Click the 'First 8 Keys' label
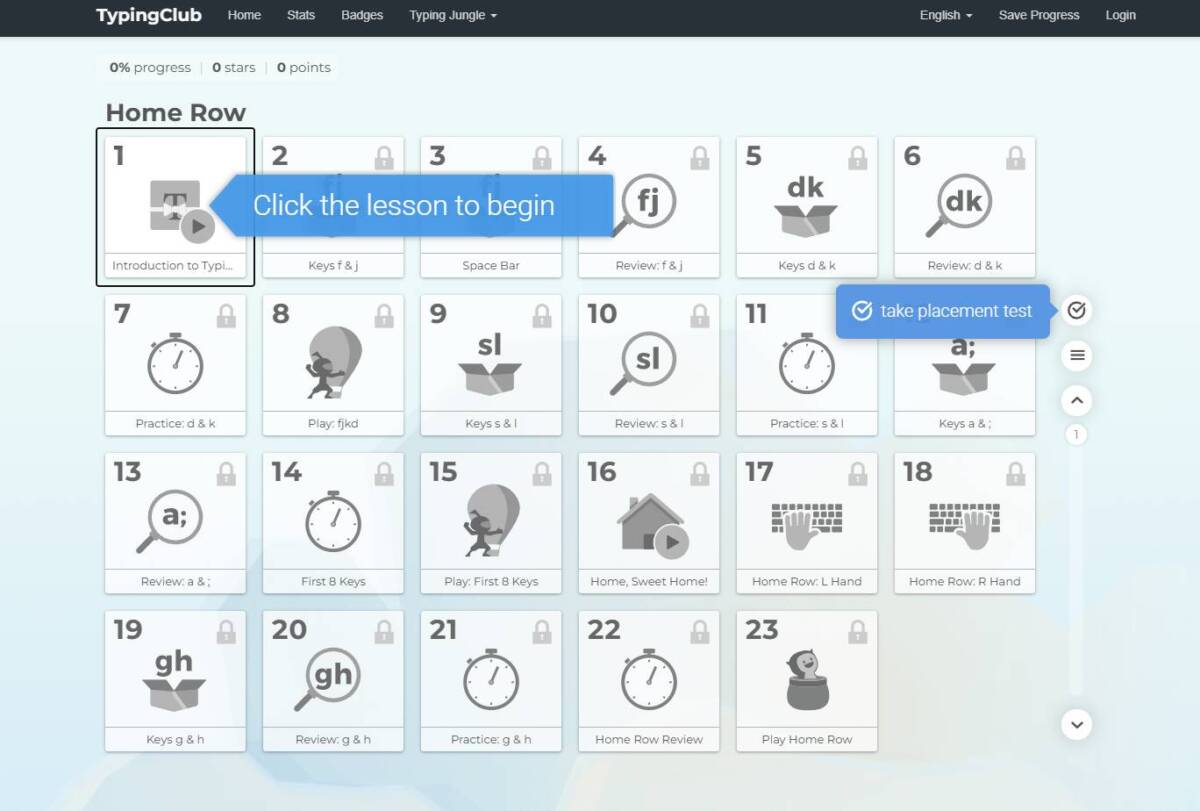The height and width of the screenshot is (811, 1200). coord(333,581)
